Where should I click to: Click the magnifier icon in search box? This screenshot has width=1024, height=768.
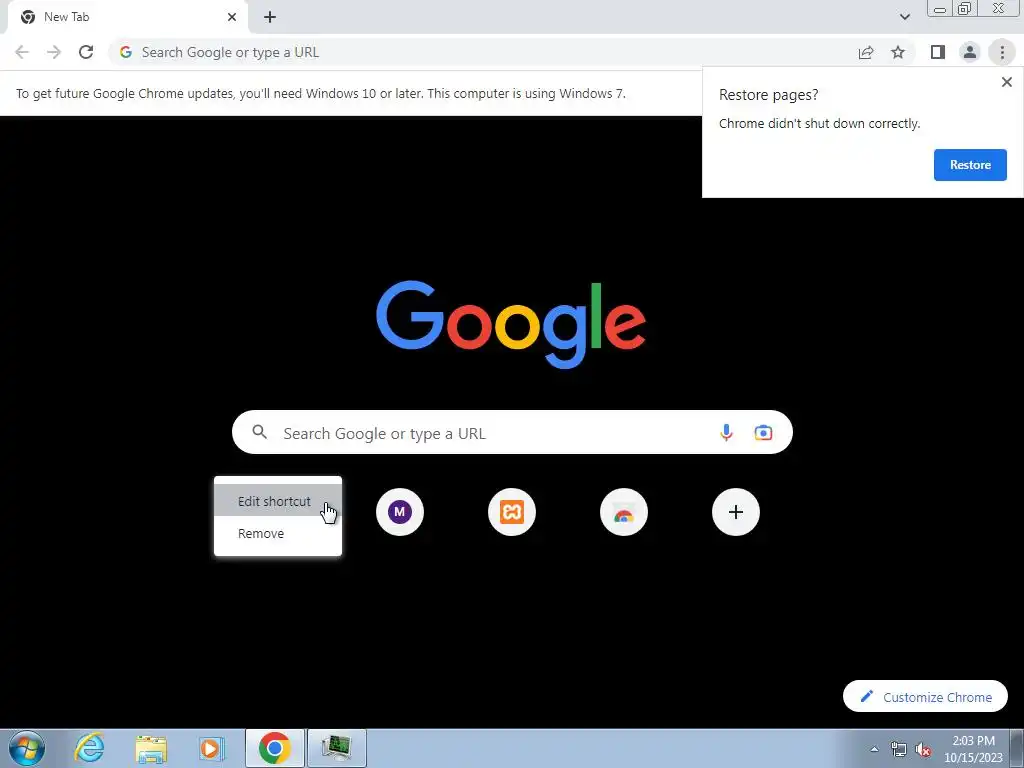coord(259,432)
